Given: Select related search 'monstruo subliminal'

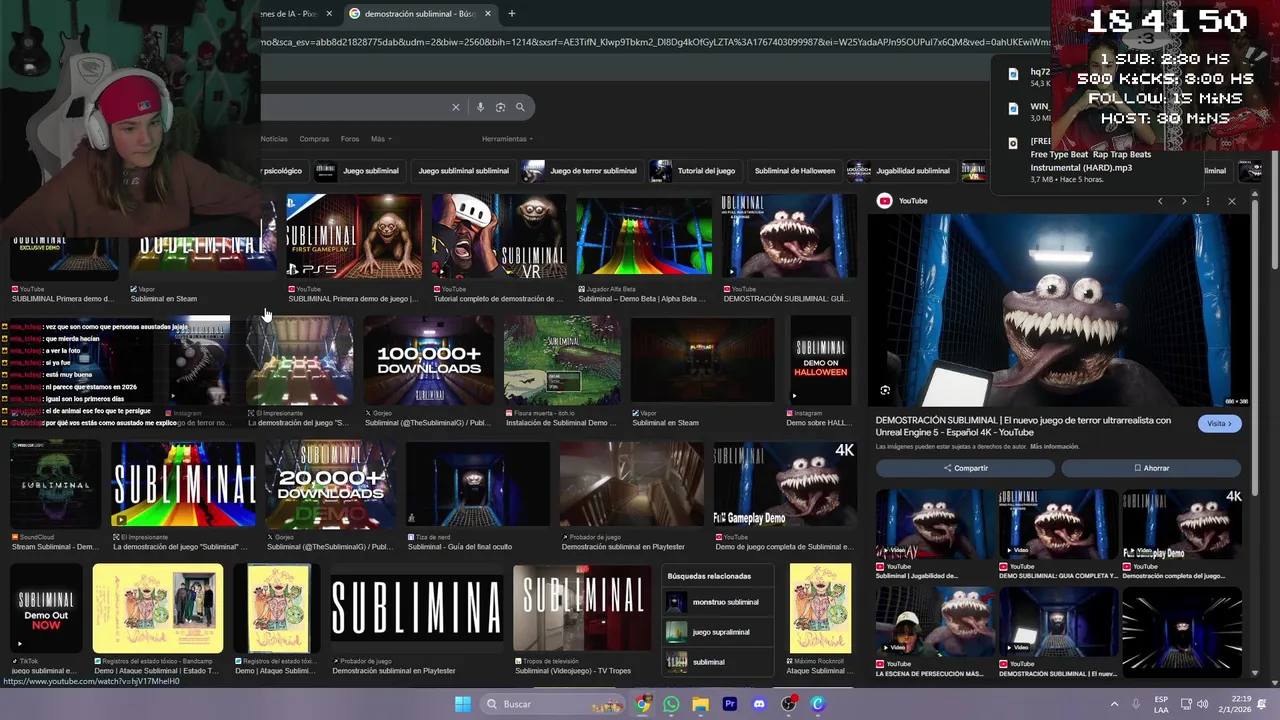Looking at the screenshot, I should 717,602.
